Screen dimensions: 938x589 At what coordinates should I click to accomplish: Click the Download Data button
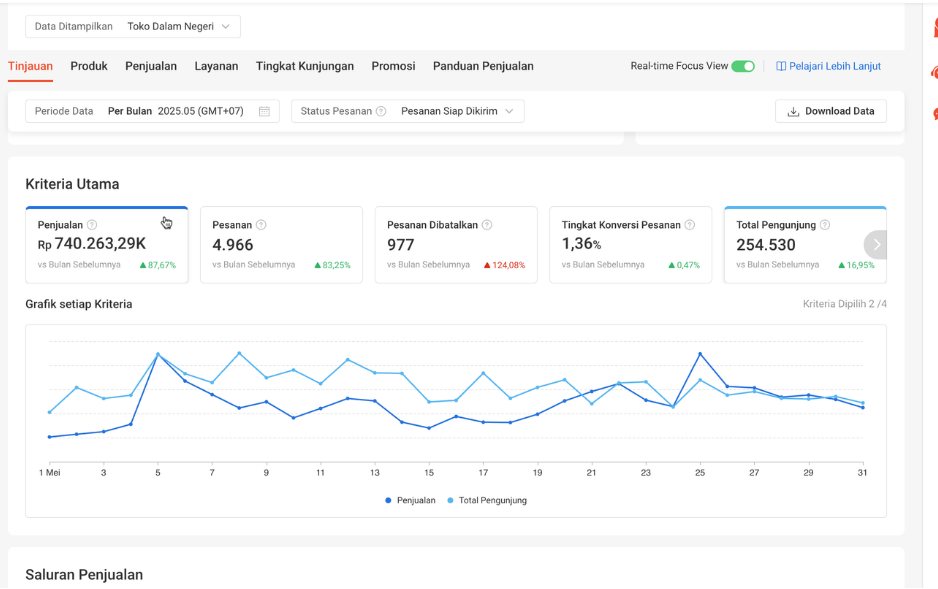831,111
